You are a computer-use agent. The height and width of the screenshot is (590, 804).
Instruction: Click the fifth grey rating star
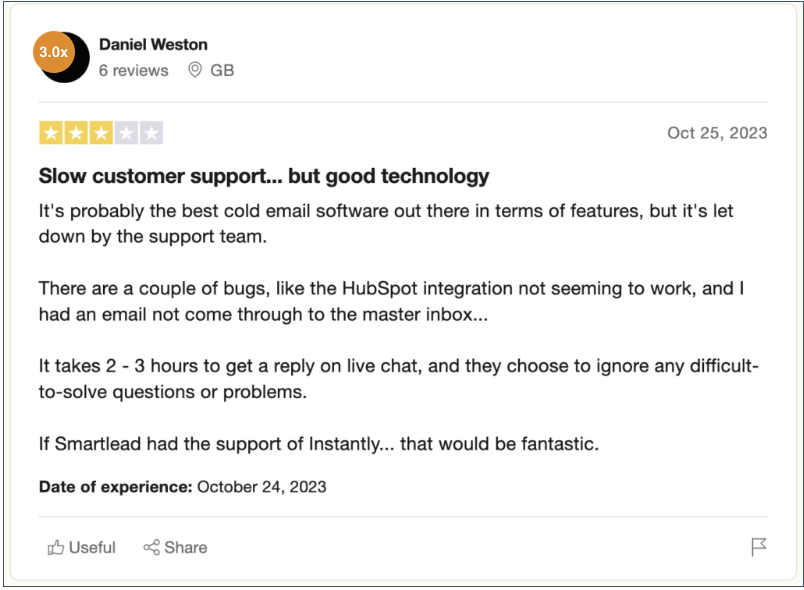pyautogui.click(x=151, y=133)
